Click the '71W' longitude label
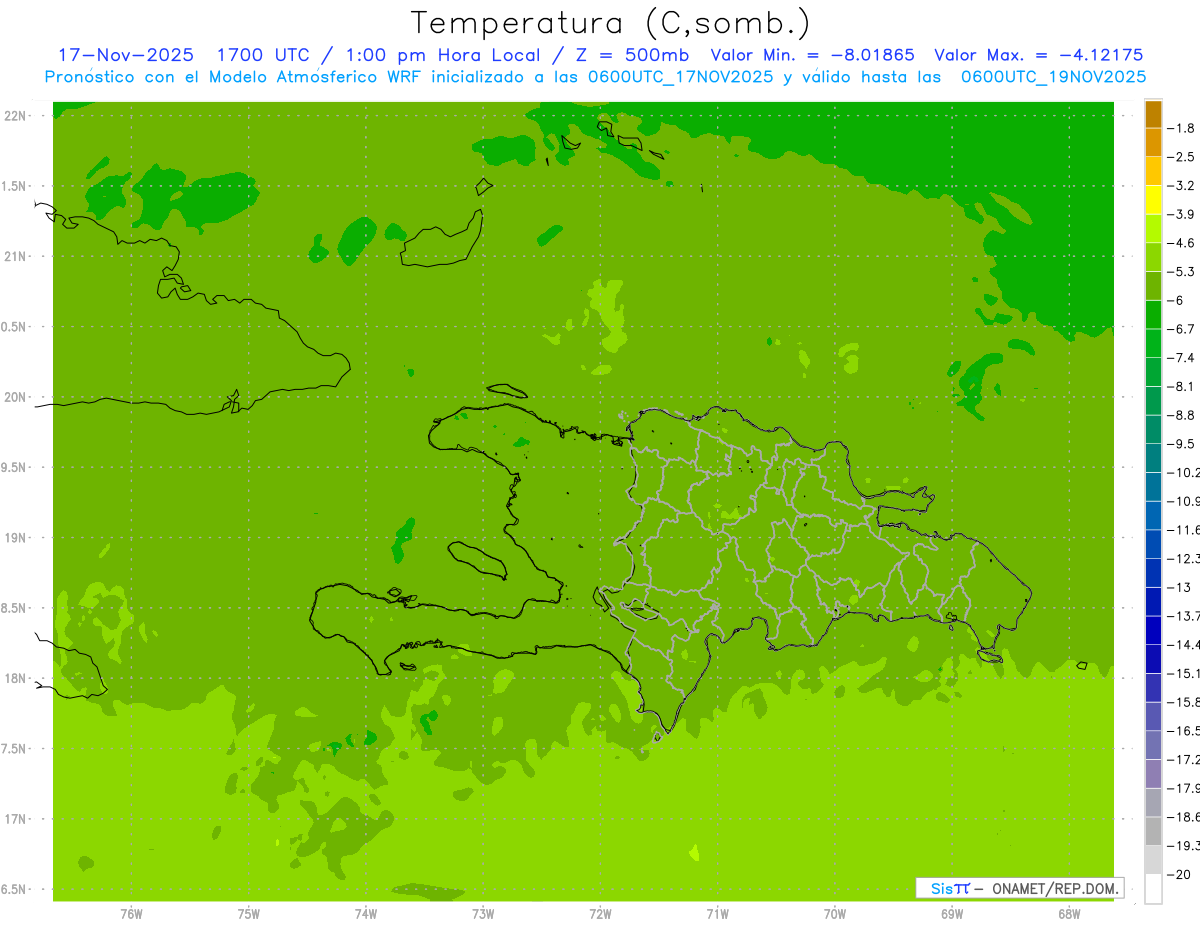1200x927 pixels. pyautogui.click(x=717, y=914)
